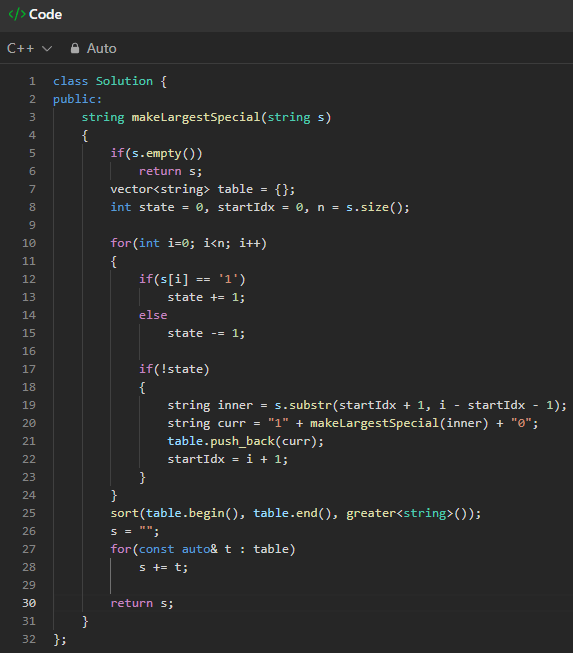This screenshot has height=653, width=573.
Task: Click 'int state = 0, startIdx' line 8
Action: [x=260, y=207]
